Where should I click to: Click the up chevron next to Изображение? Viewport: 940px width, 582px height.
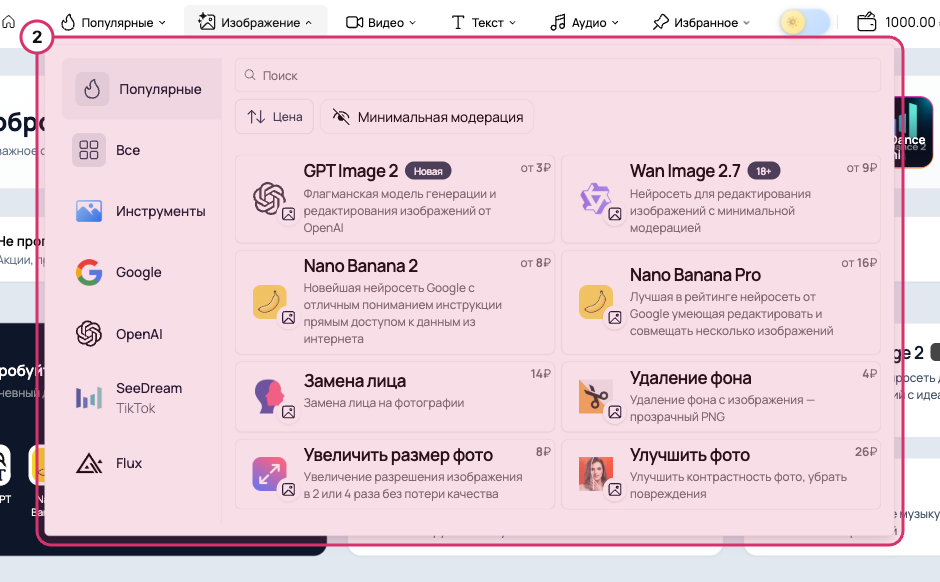(x=309, y=23)
